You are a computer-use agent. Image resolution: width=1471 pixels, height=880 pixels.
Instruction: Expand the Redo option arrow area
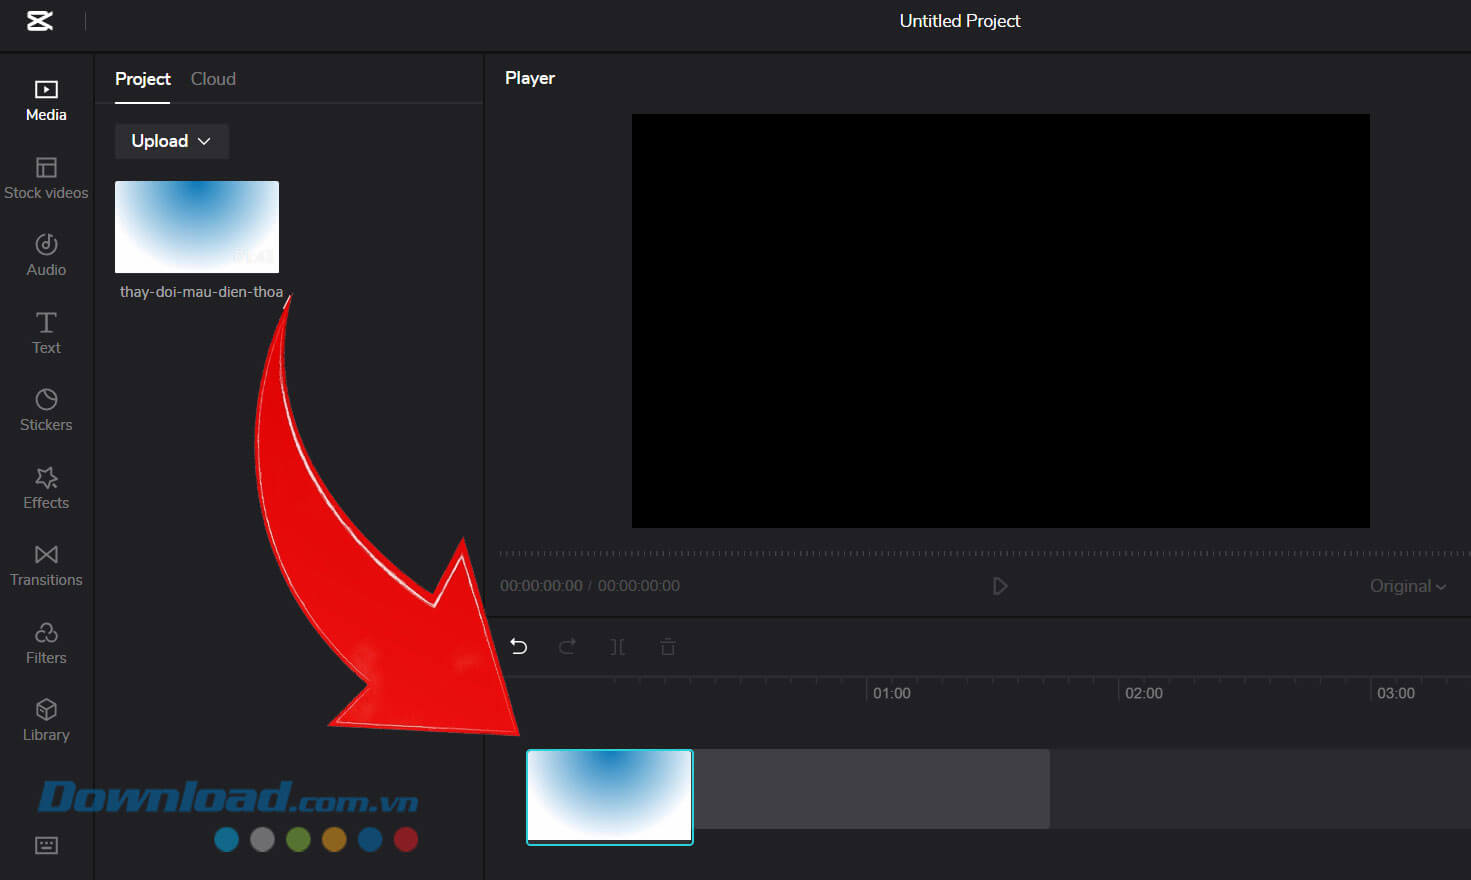click(x=567, y=647)
